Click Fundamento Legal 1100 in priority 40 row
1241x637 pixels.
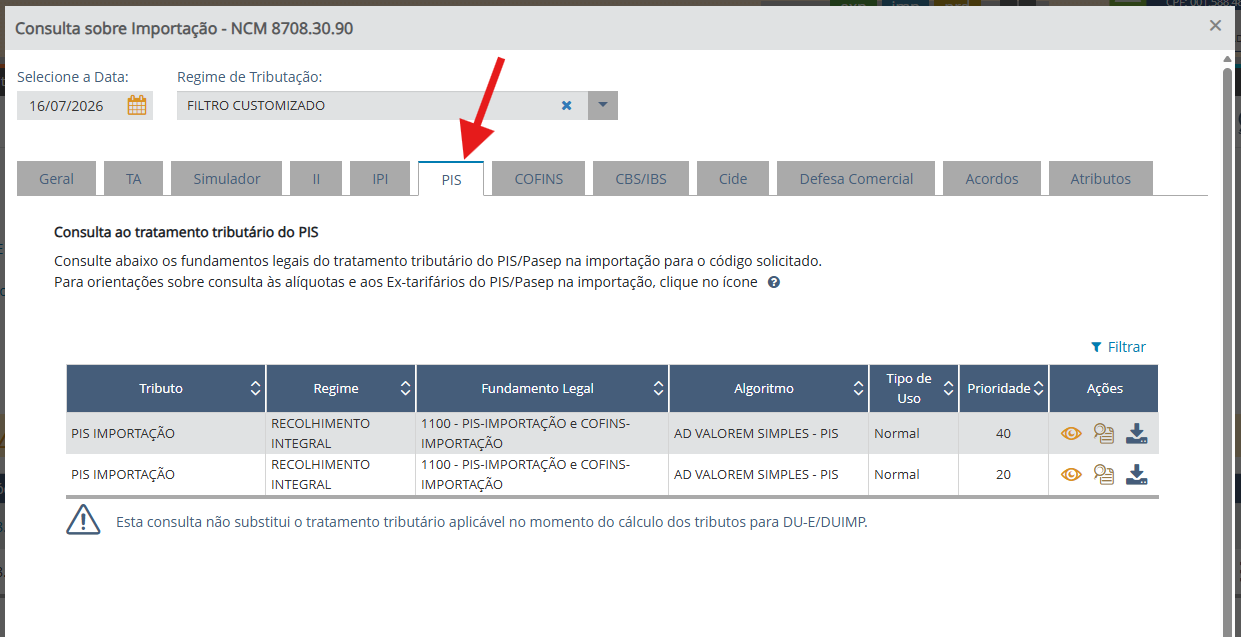(x=526, y=433)
